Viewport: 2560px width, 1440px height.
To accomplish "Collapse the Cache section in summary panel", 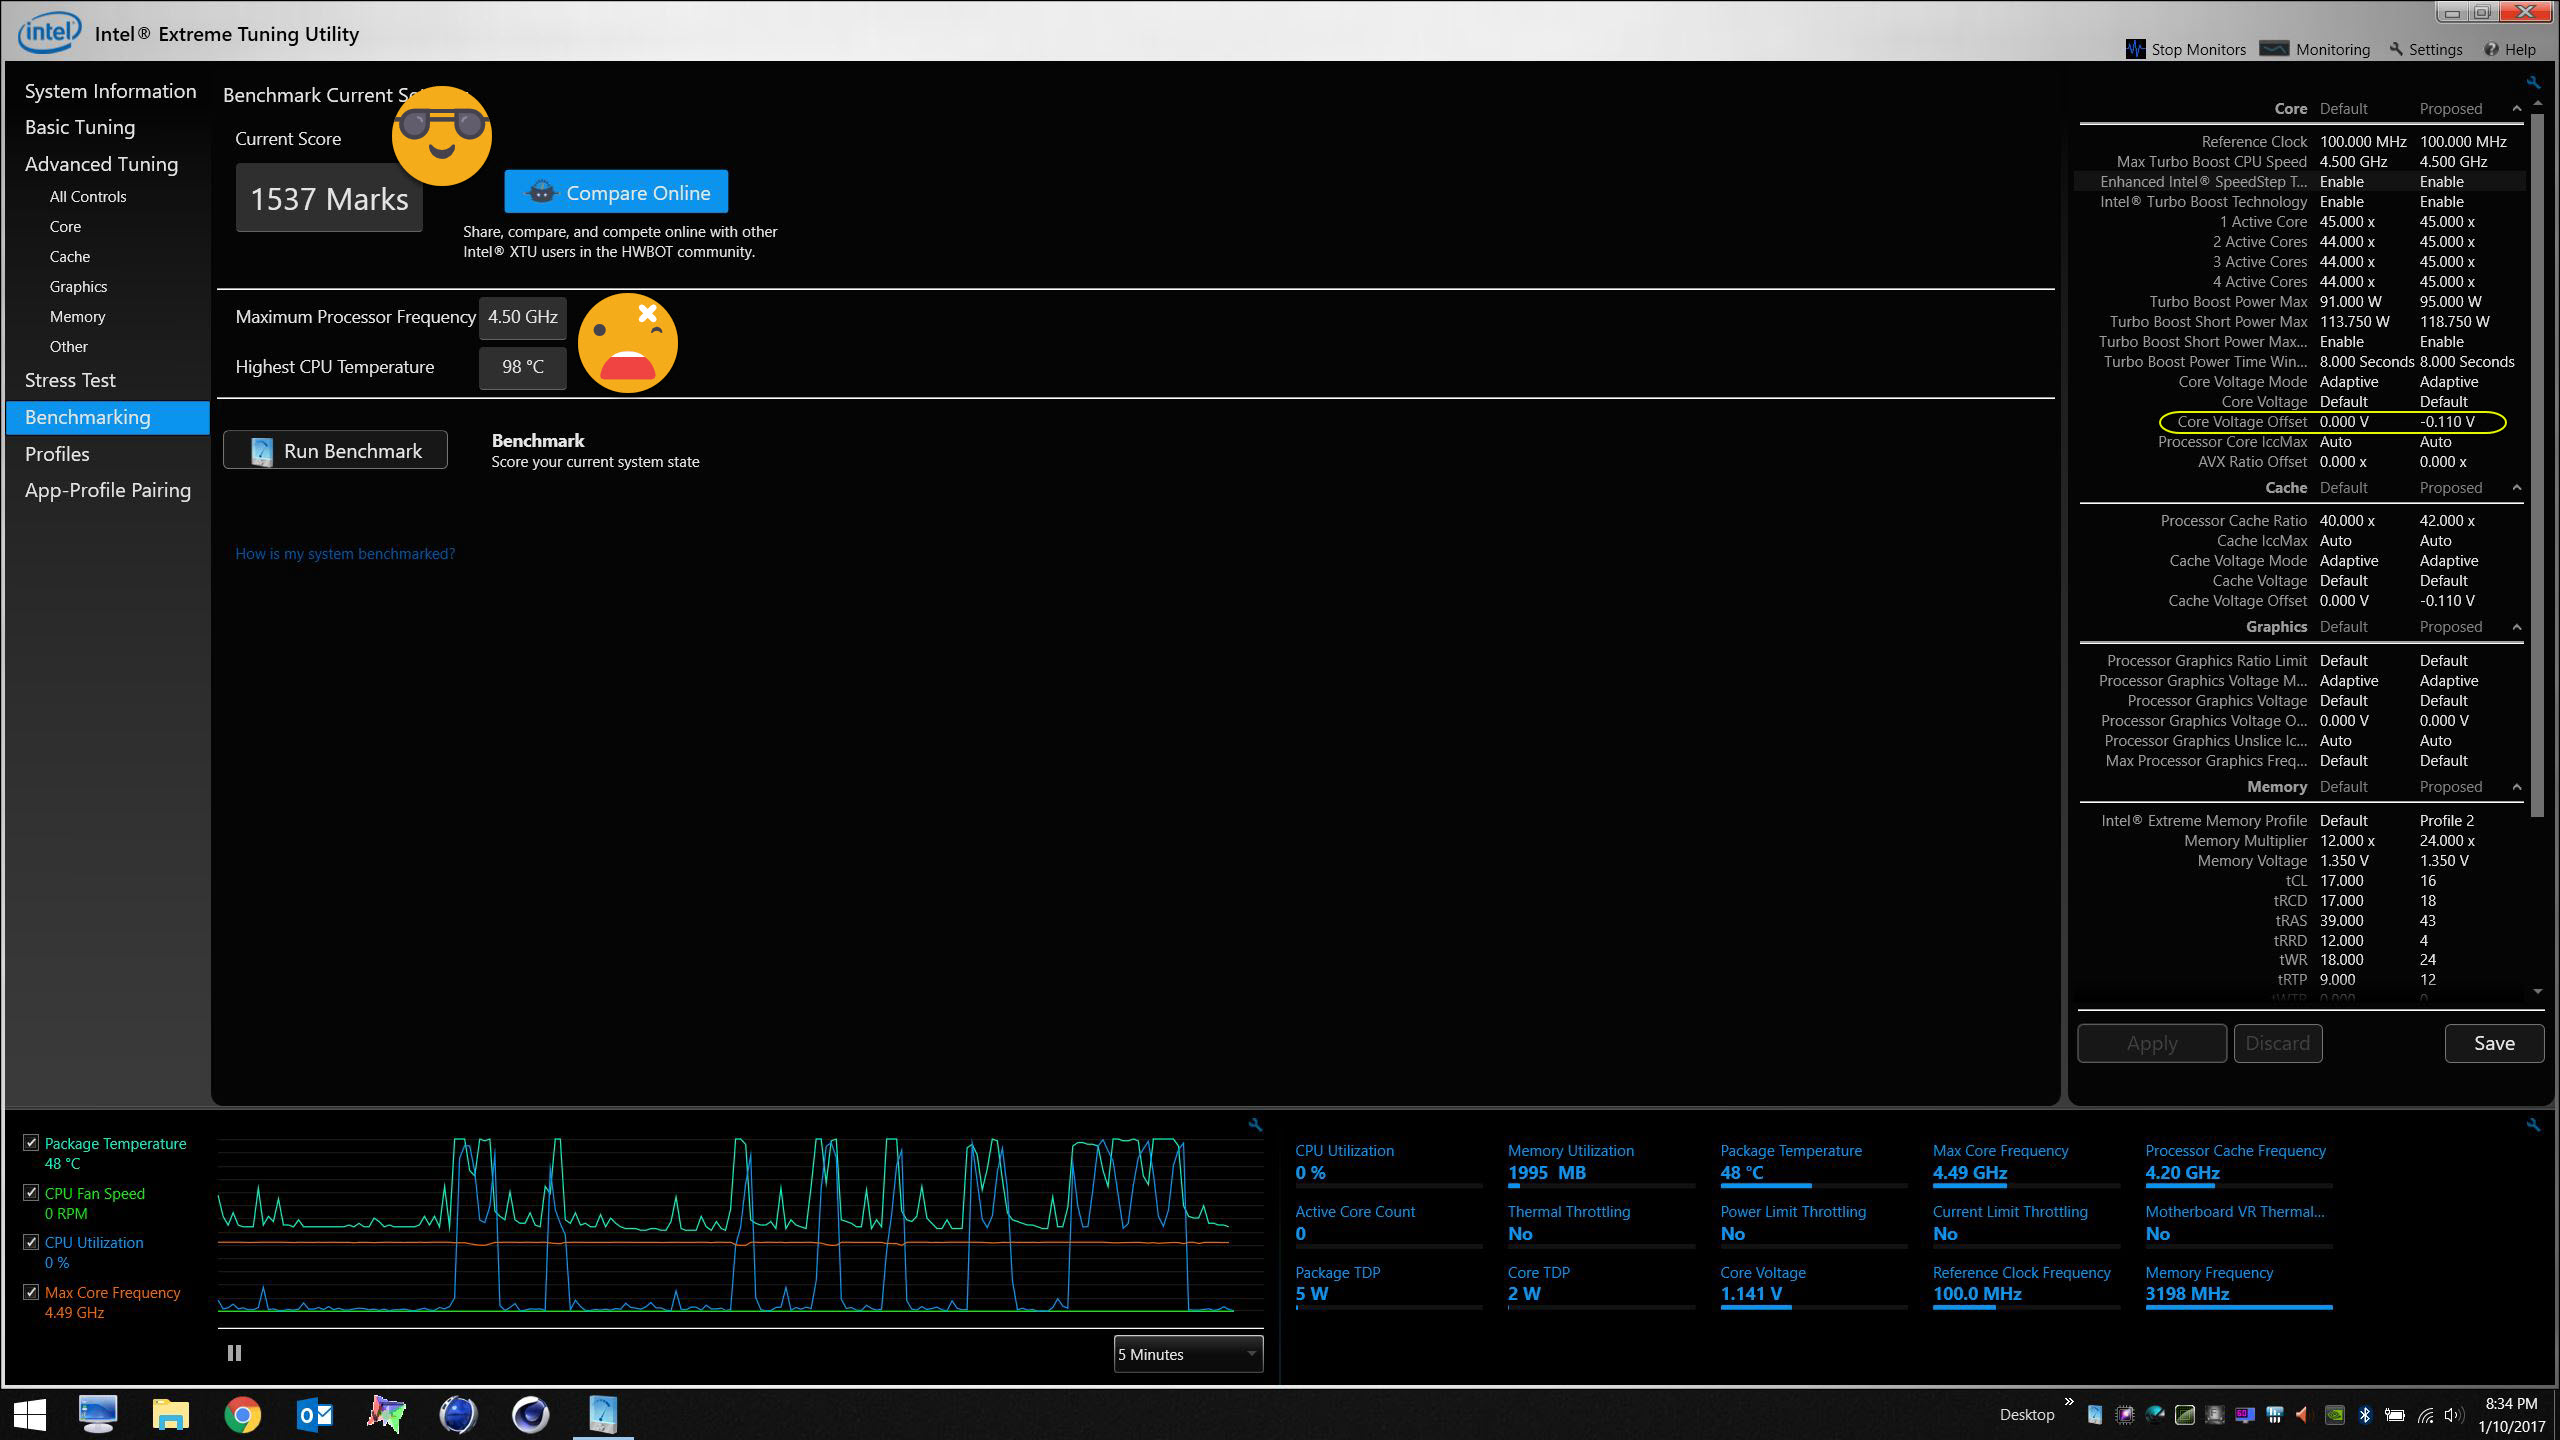I will point(2516,488).
